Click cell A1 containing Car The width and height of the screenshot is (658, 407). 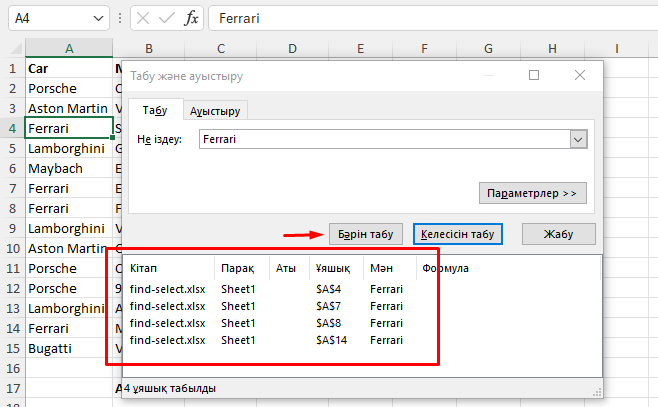(x=69, y=68)
